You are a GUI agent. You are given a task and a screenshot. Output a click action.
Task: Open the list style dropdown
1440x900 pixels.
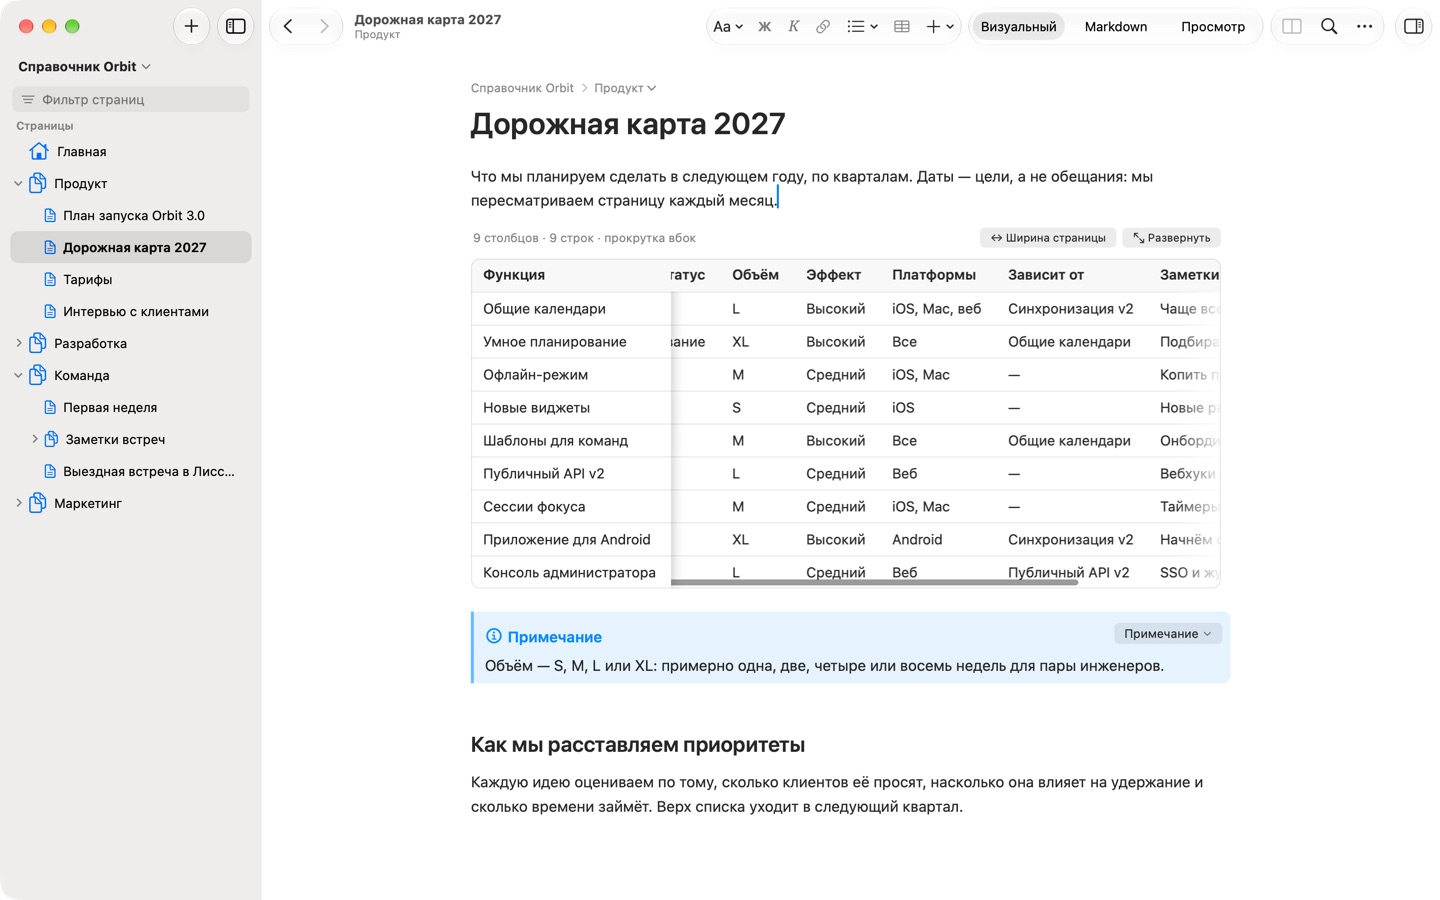862,27
